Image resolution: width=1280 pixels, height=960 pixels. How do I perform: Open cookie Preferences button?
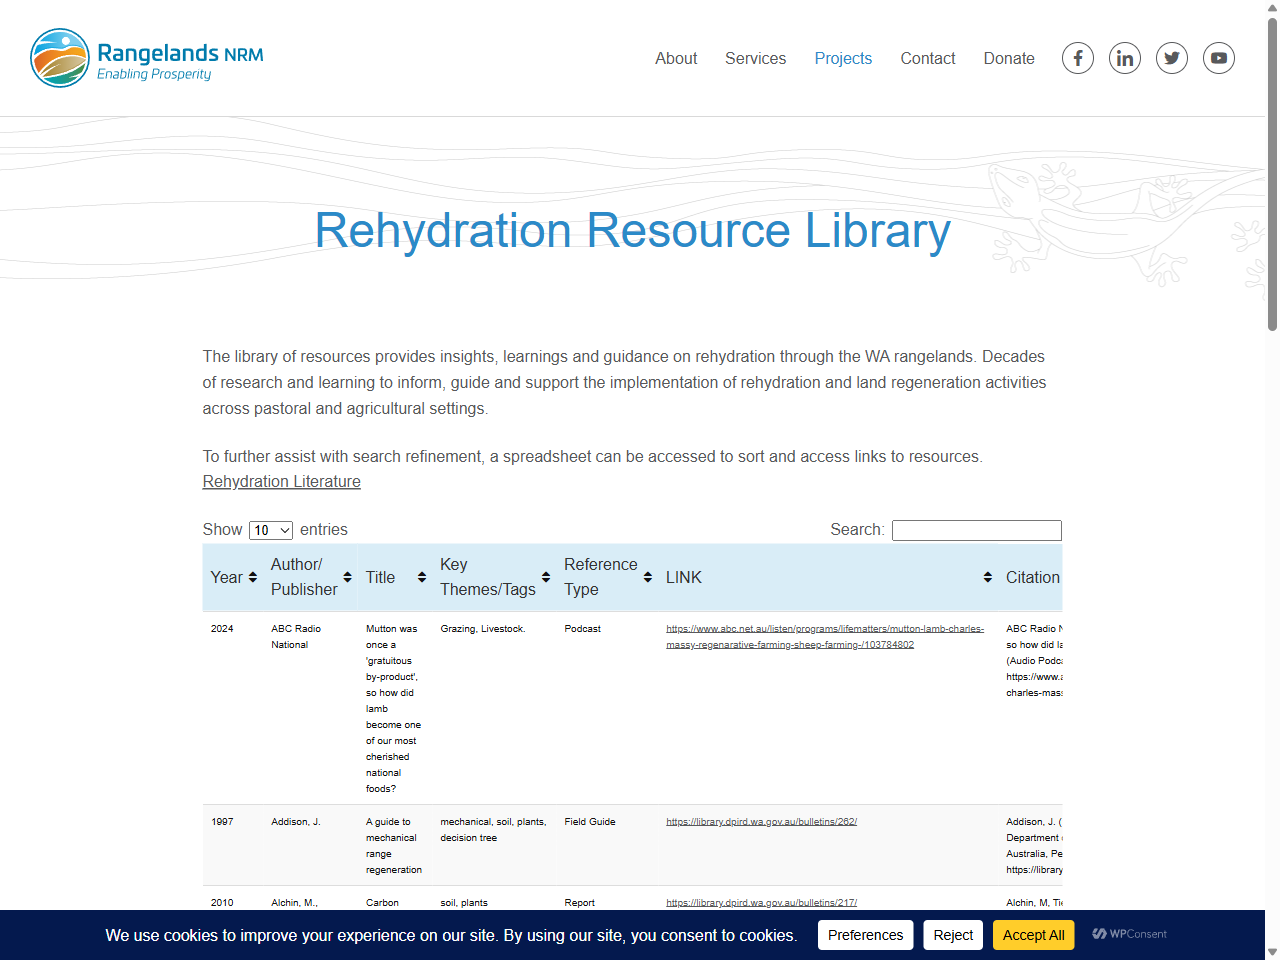tap(865, 935)
